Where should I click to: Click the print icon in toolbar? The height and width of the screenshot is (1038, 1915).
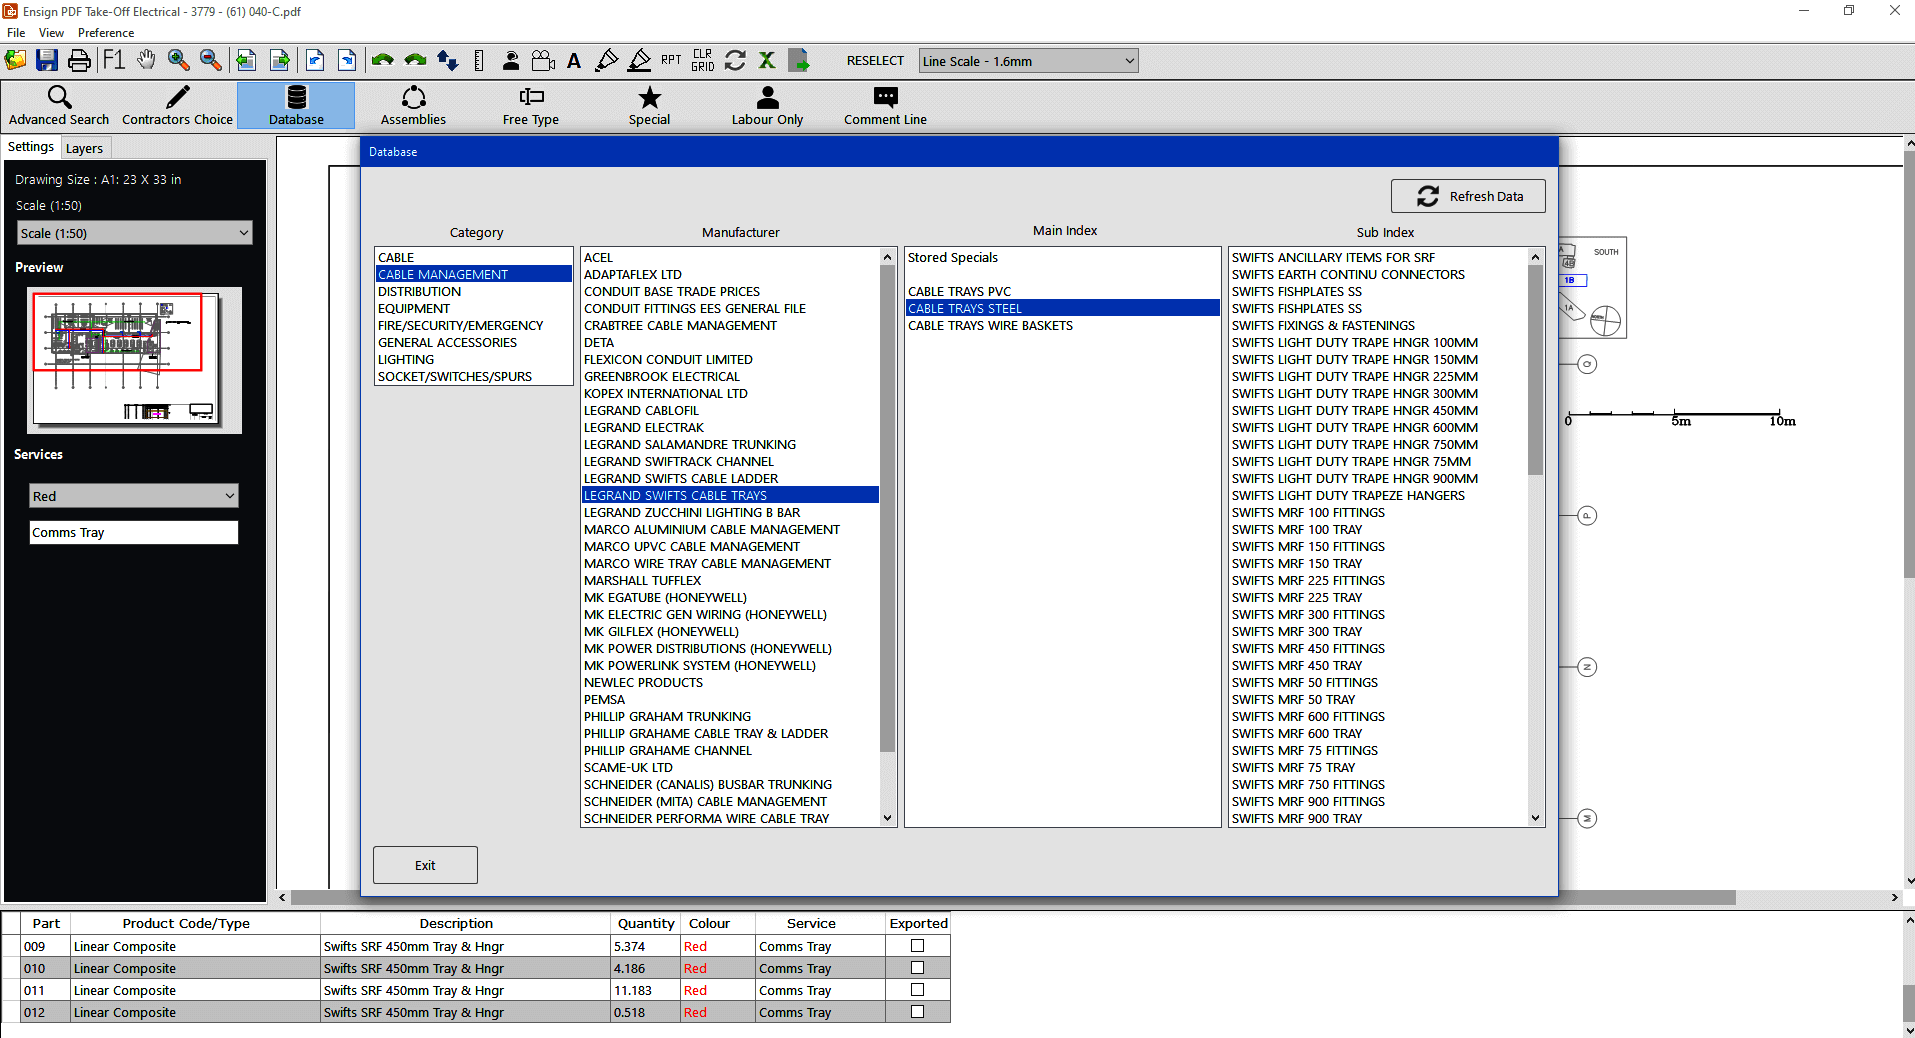[79, 61]
